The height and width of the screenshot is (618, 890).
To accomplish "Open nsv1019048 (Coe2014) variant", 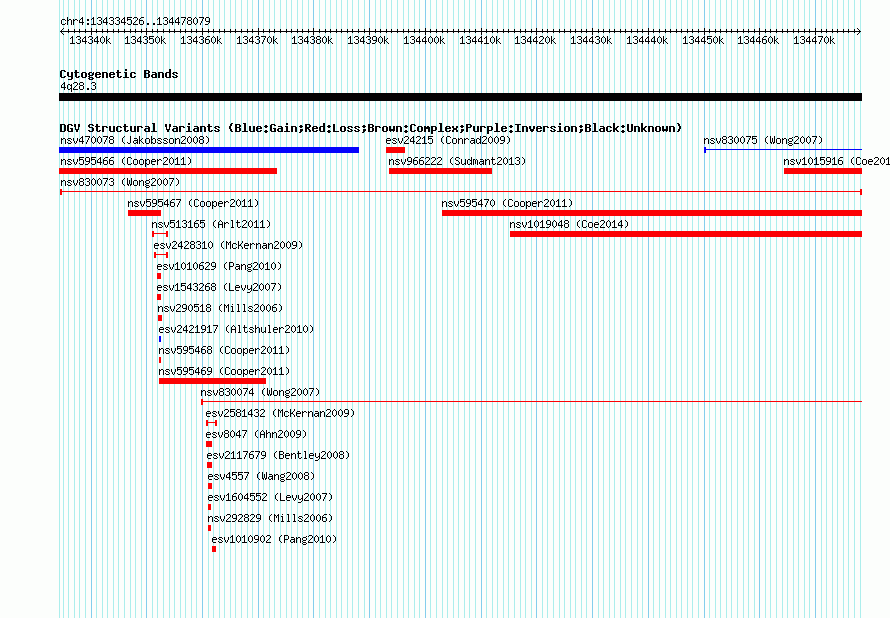I will tap(569, 224).
